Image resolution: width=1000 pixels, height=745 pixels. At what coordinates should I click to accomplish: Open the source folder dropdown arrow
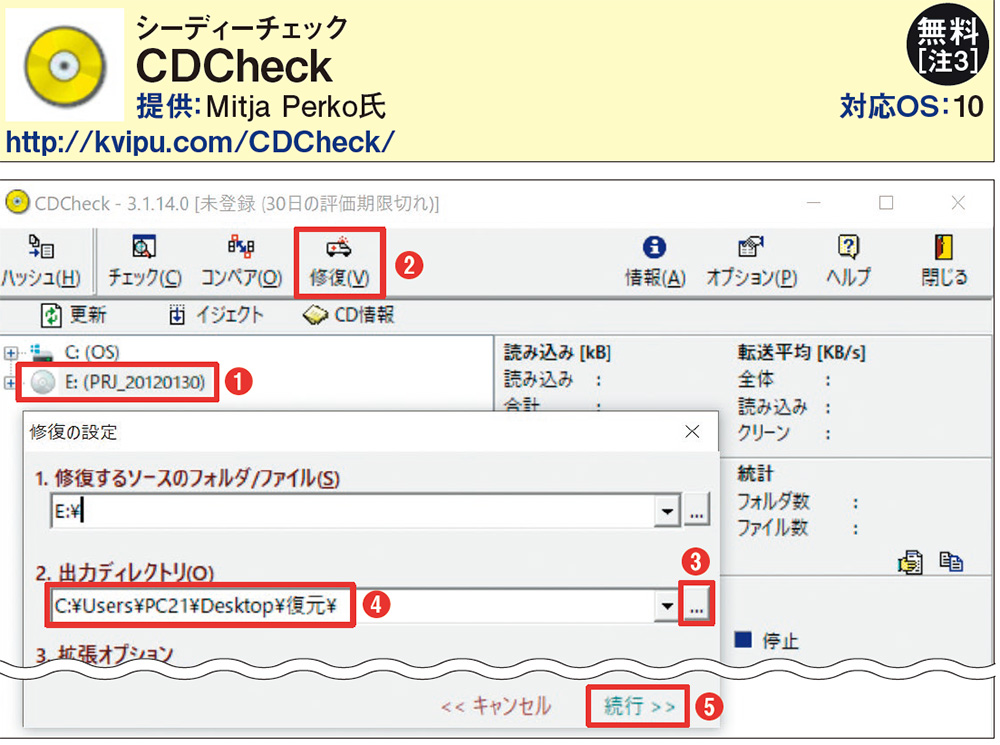666,512
